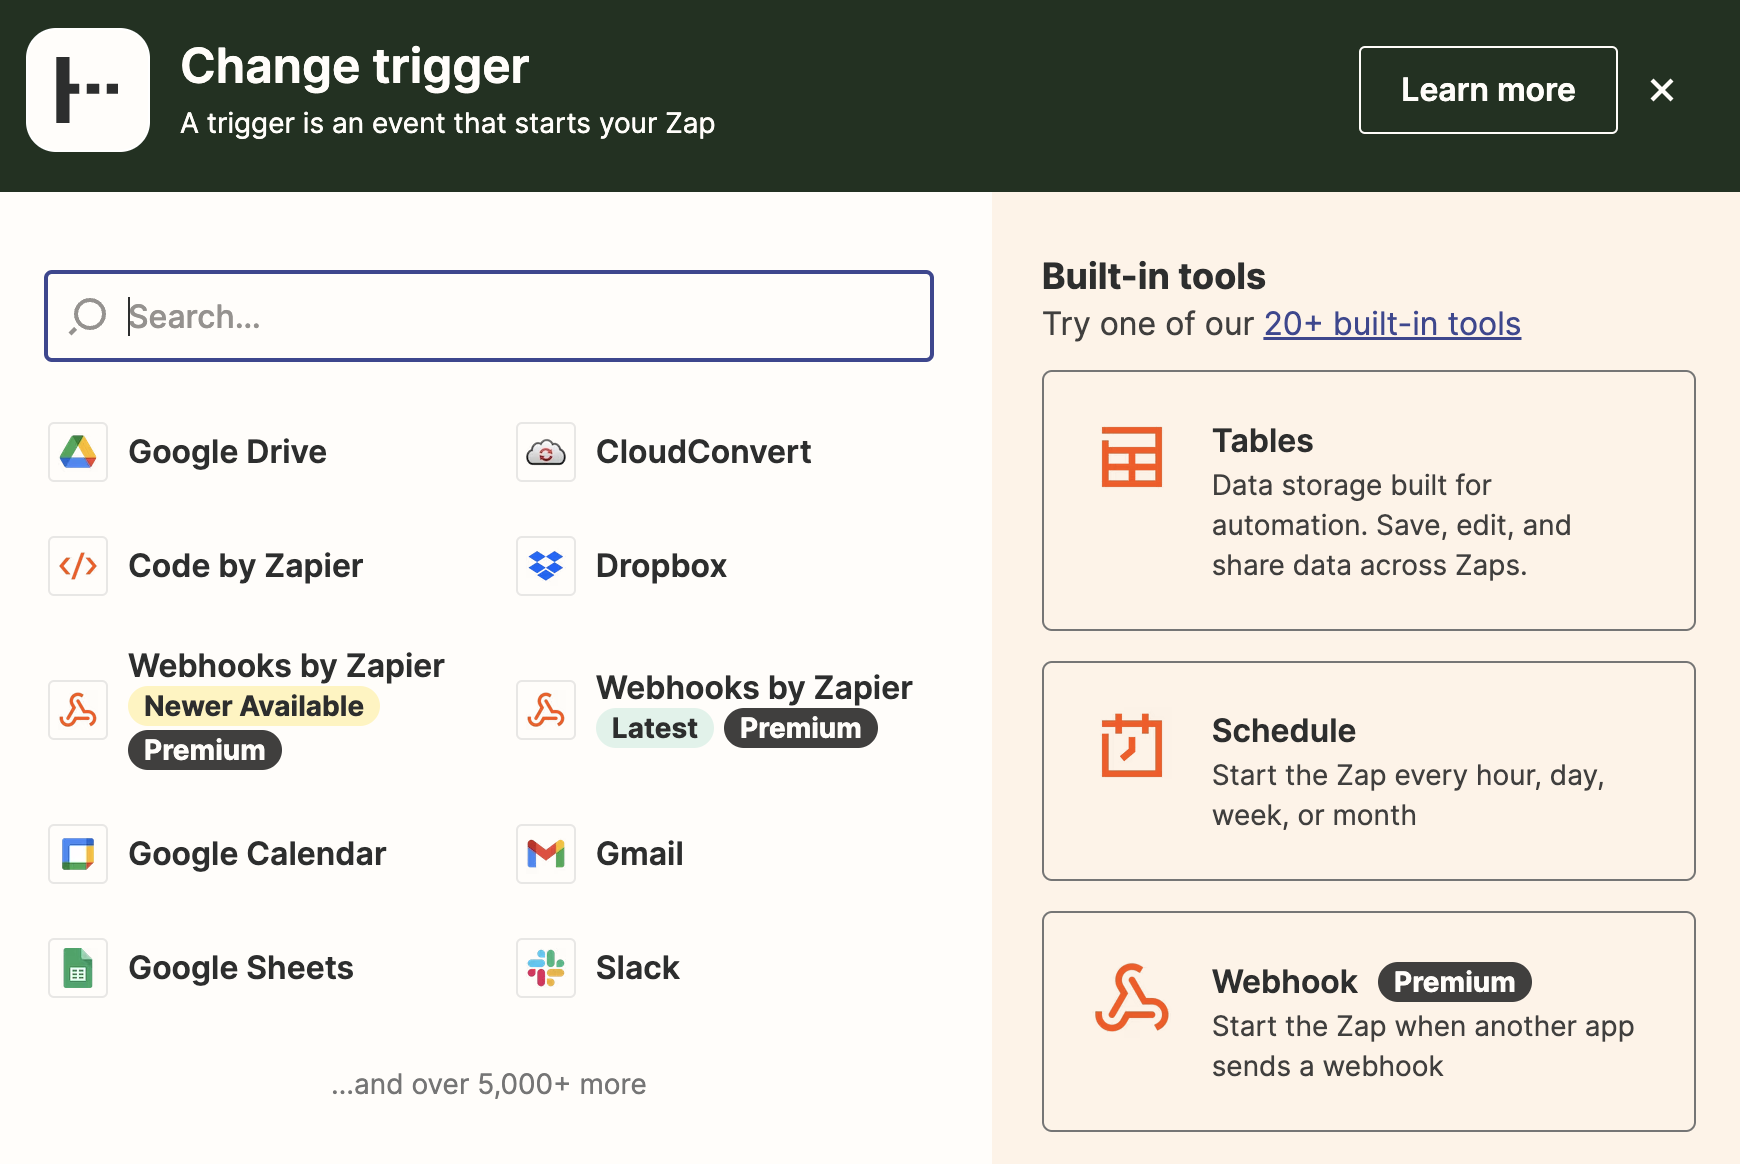This screenshot has height=1164, width=1740.
Task: Select the Google Sheets app name
Action: [241, 968]
